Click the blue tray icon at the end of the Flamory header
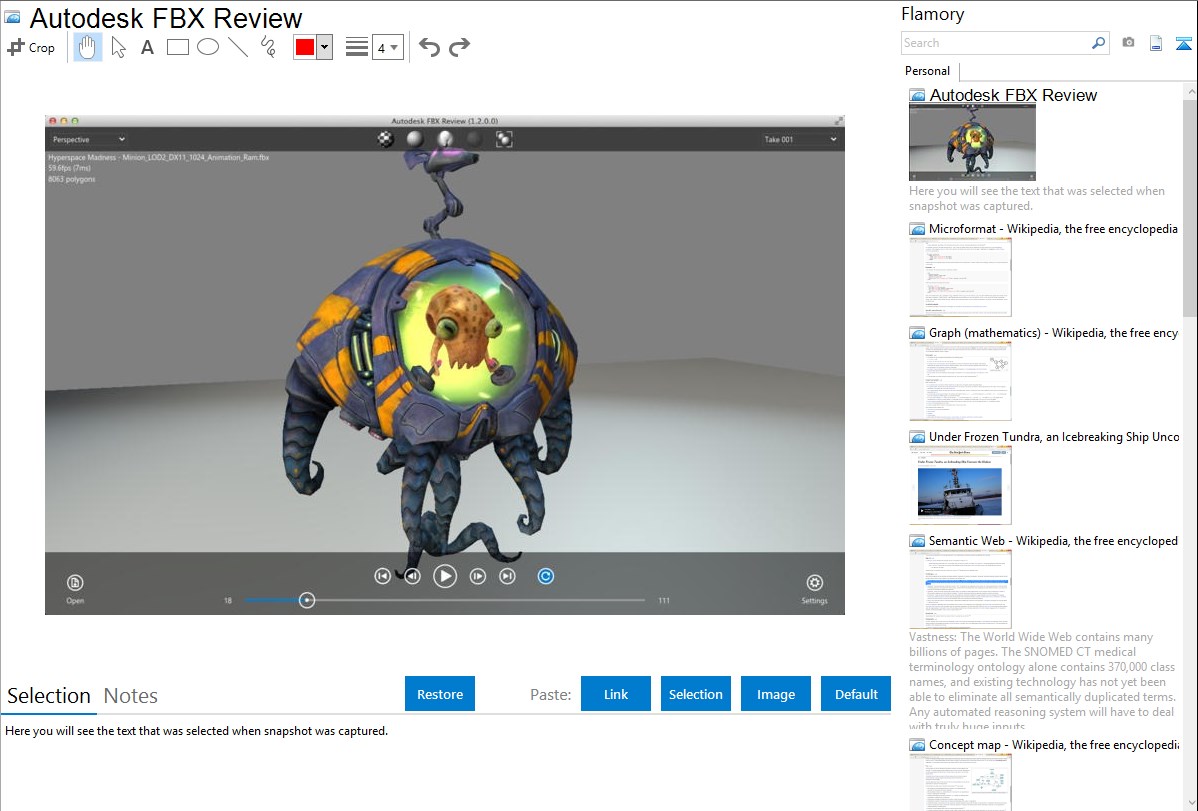 coord(1183,43)
